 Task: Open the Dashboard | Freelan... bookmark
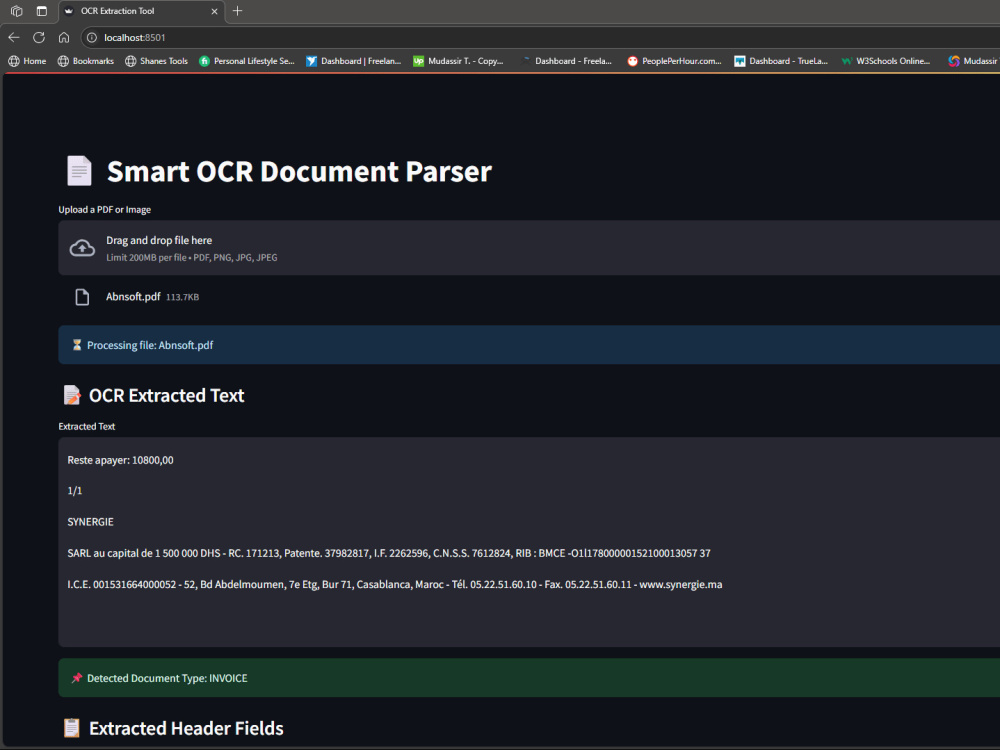[353, 61]
